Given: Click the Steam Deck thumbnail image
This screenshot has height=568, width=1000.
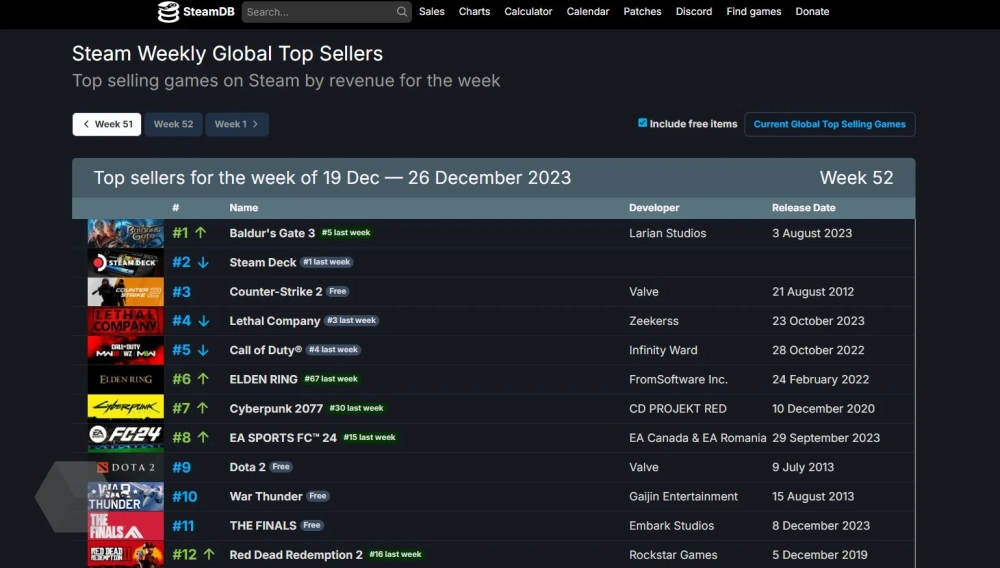Looking at the screenshot, I should (x=125, y=262).
